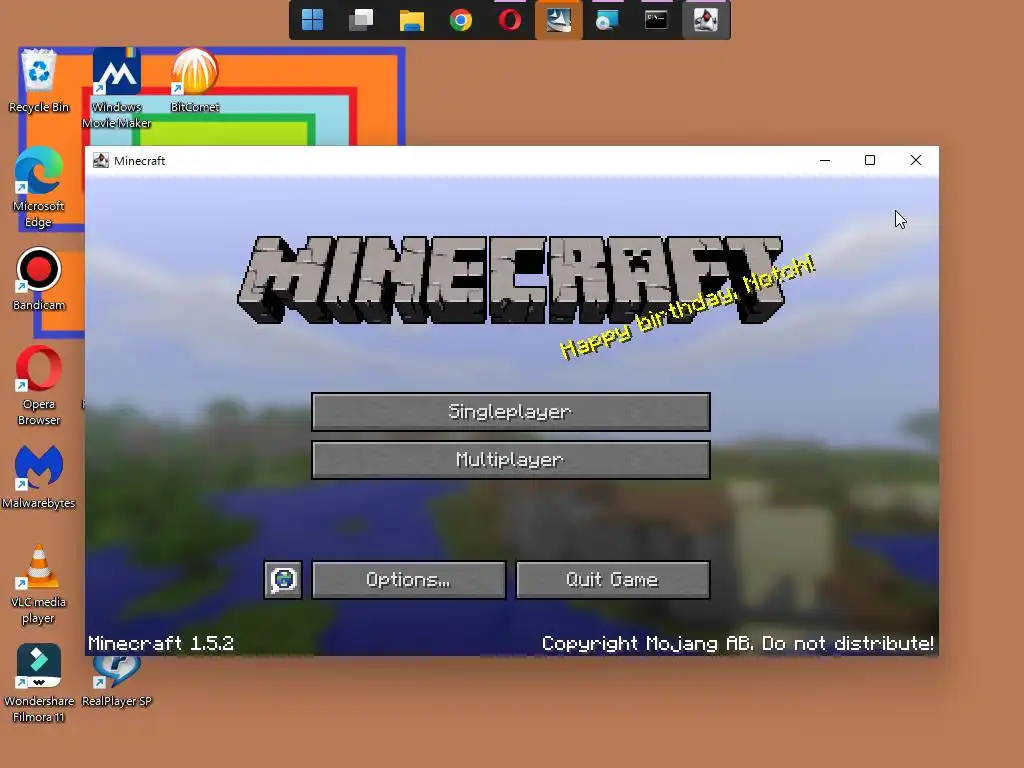The height and width of the screenshot is (768, 1024).
Task: Open the disc-and-monitor app in the taskbar
Action: click(x=607, y=20)
